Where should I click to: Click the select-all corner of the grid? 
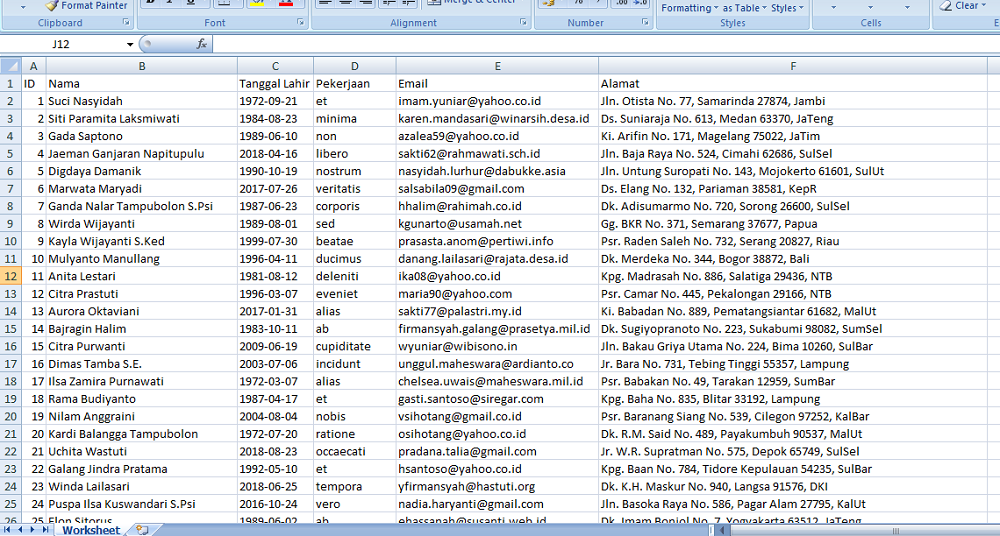click(10, 66)
